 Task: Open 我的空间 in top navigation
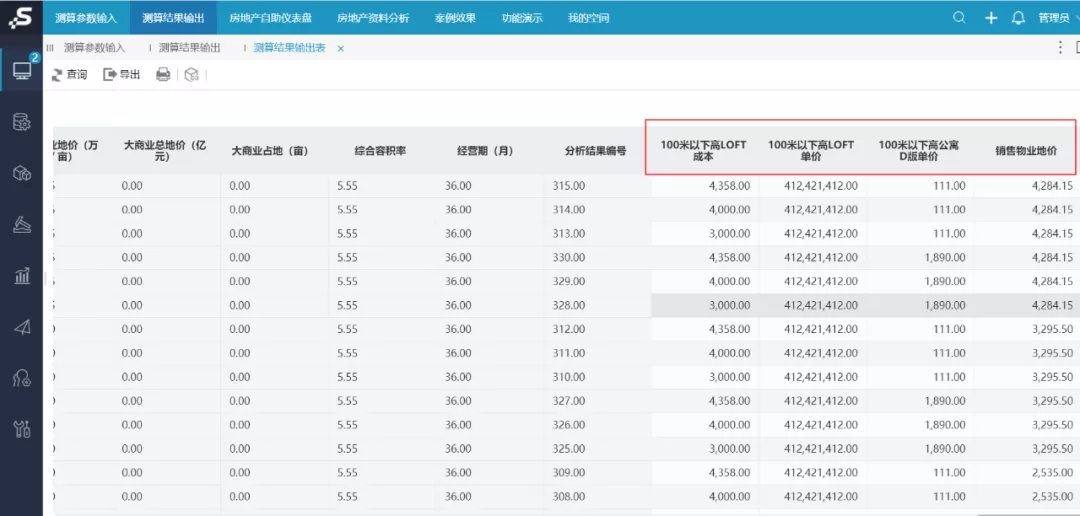[x=588, y=18]
